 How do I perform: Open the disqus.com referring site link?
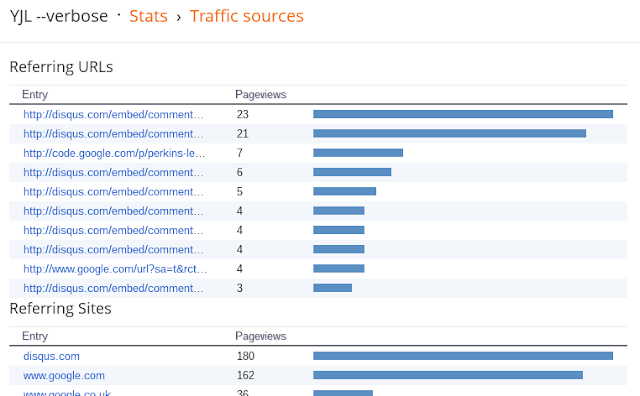pyautogui.click(x=51, y=356)
